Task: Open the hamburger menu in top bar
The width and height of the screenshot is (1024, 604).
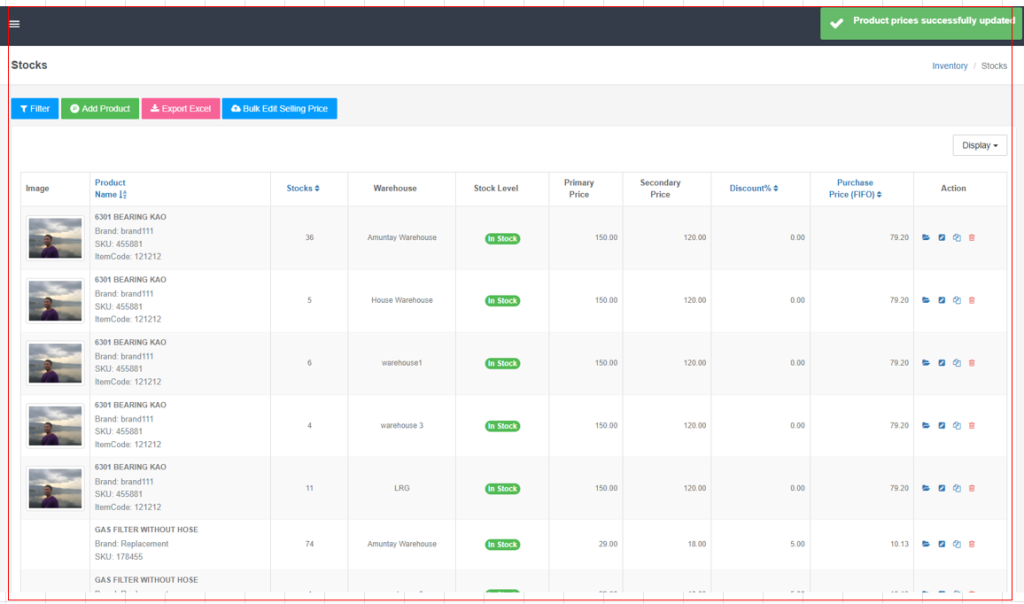Action: (14, 24)
